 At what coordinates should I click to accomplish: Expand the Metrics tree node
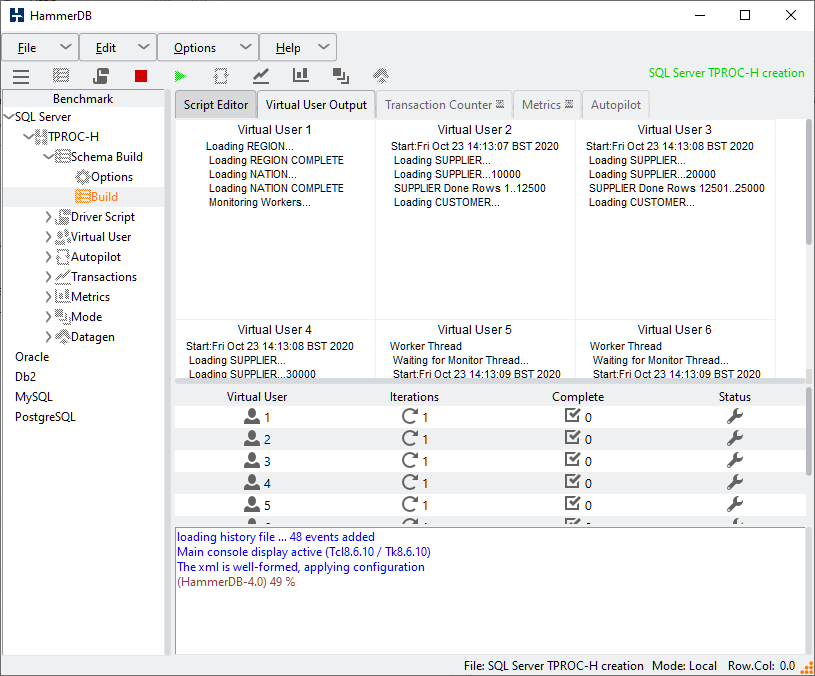(48, 297)
